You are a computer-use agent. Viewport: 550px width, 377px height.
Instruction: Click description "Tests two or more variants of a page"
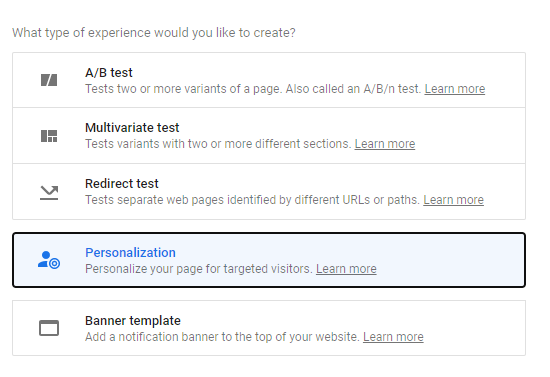point(183,89)
